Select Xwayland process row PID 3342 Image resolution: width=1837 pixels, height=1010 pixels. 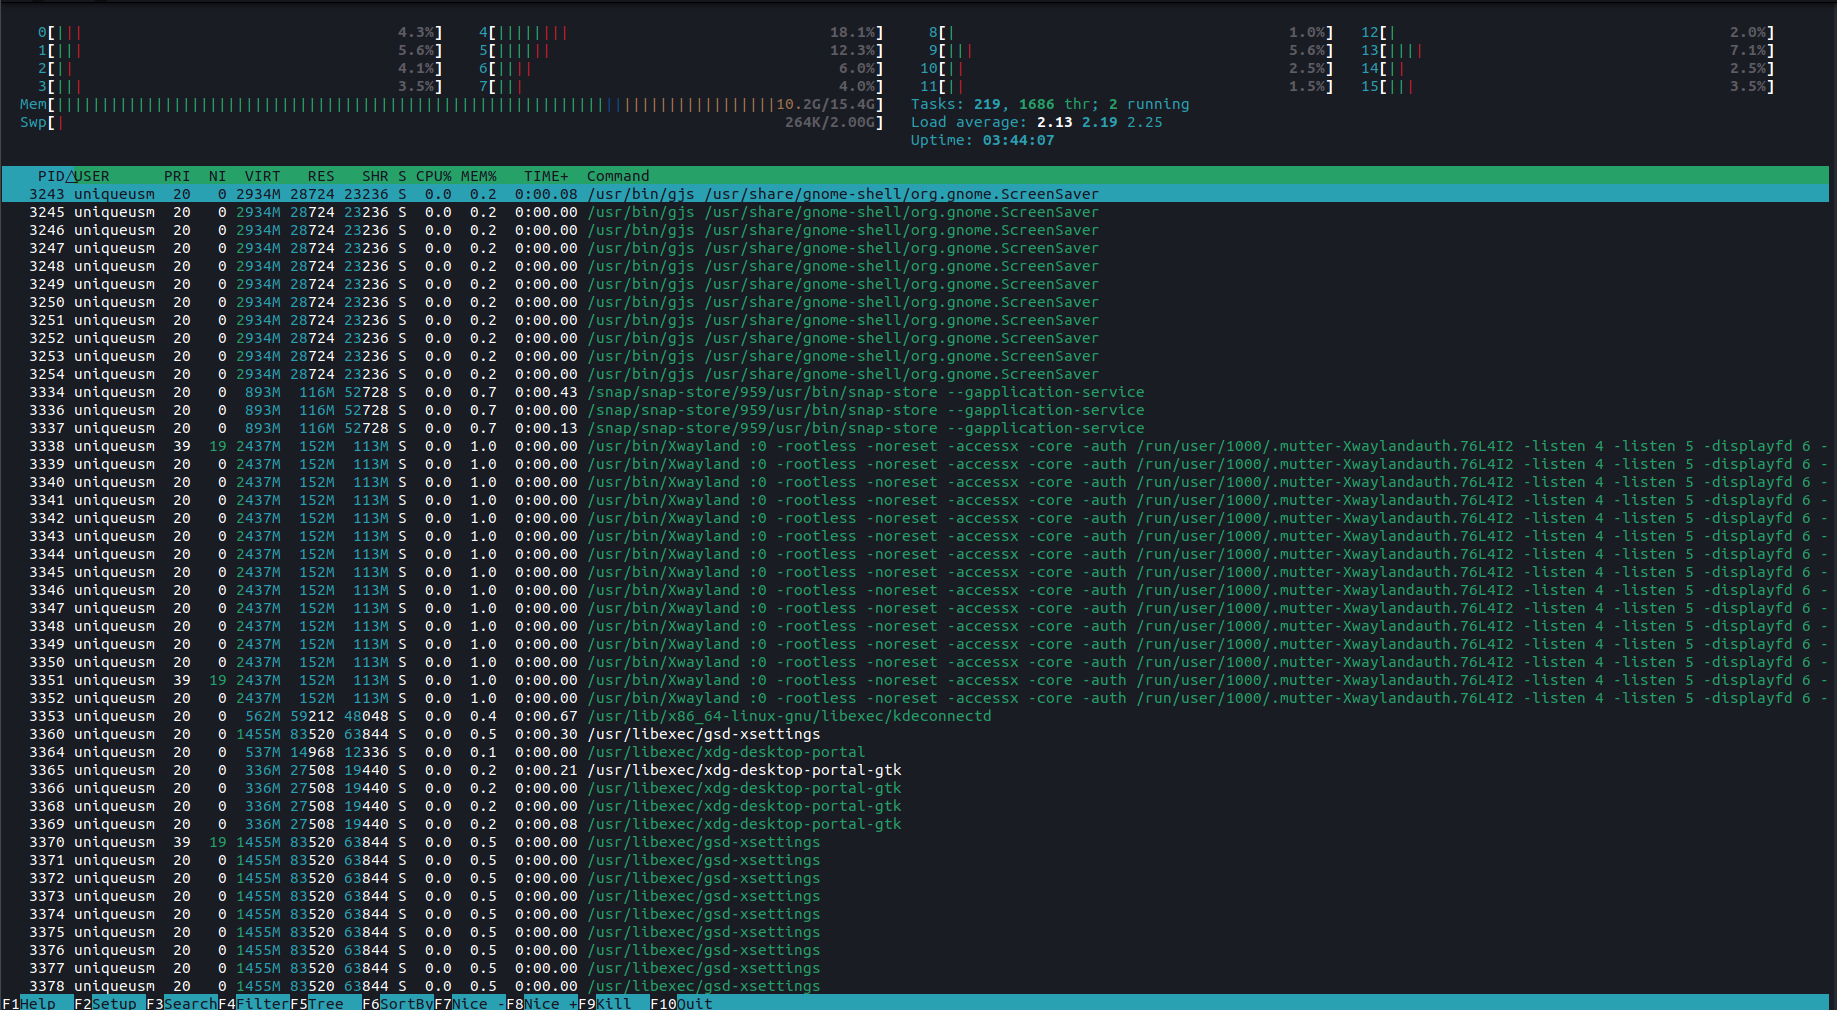click(x=915, y=518)
